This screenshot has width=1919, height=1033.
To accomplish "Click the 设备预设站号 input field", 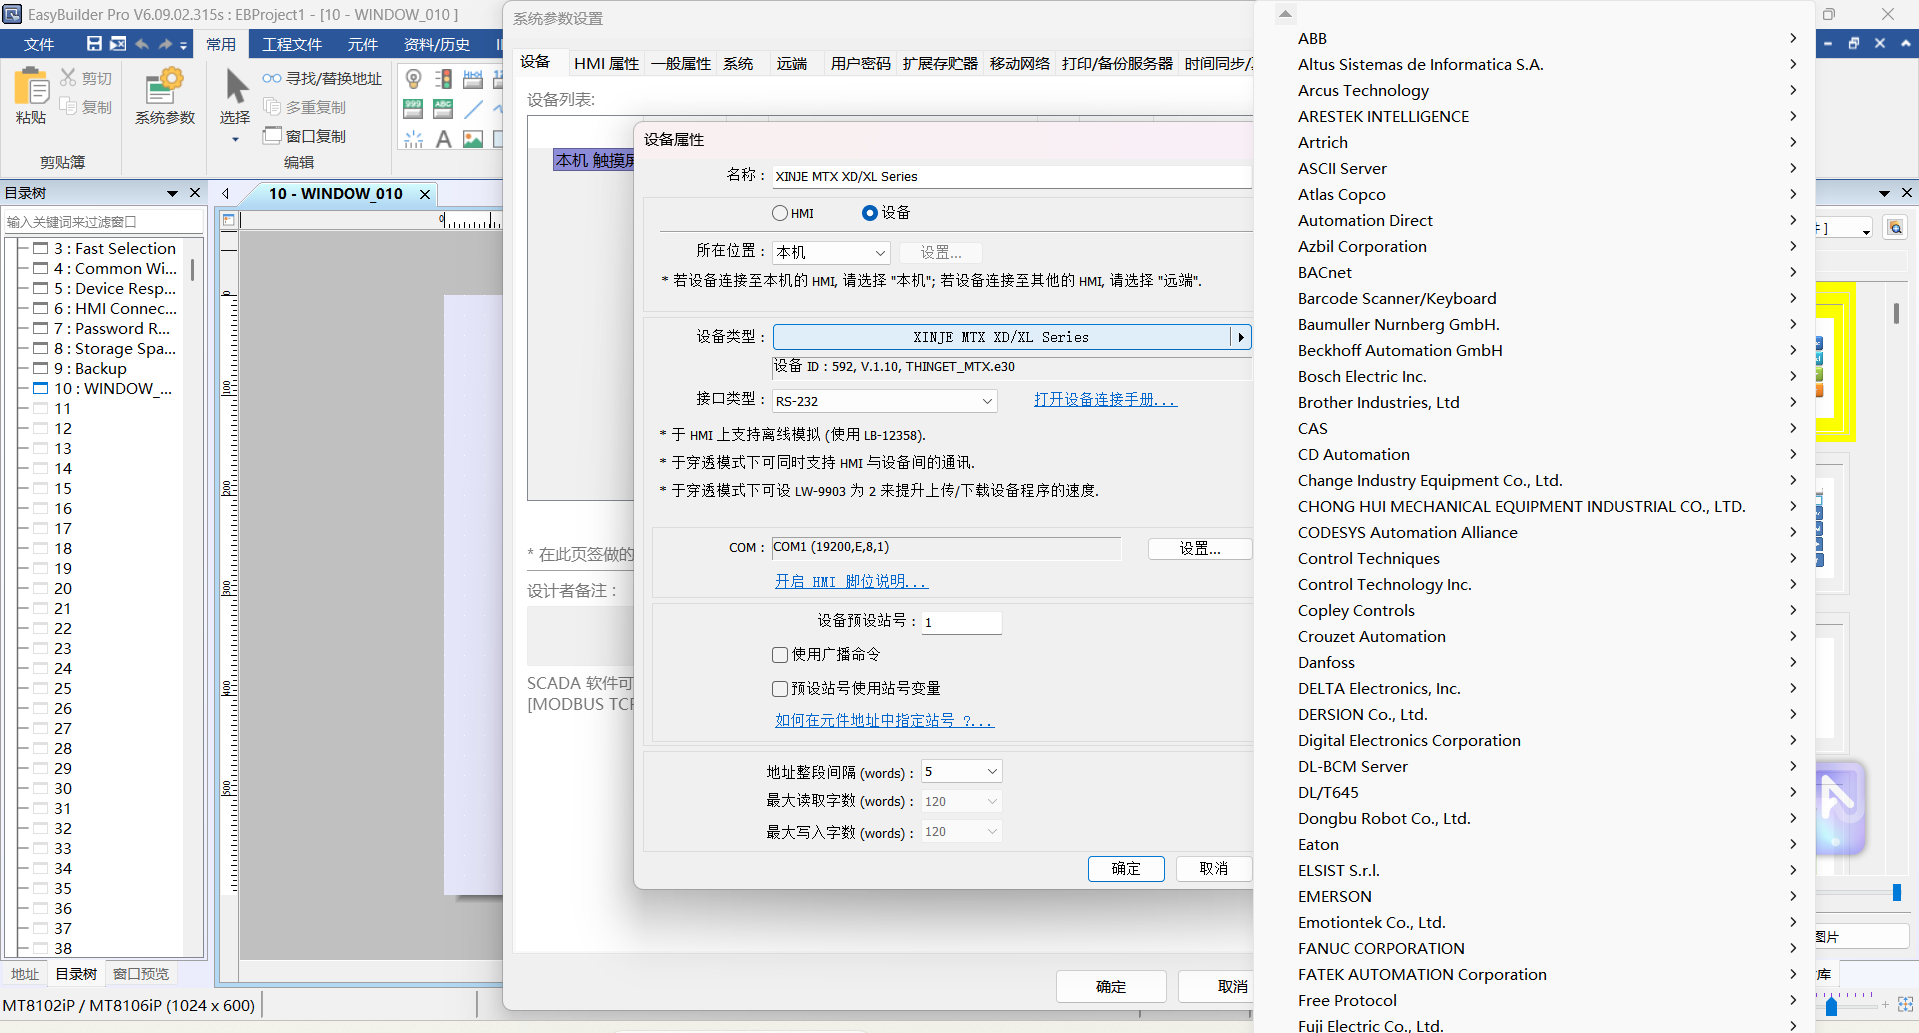I will point(960,622).
